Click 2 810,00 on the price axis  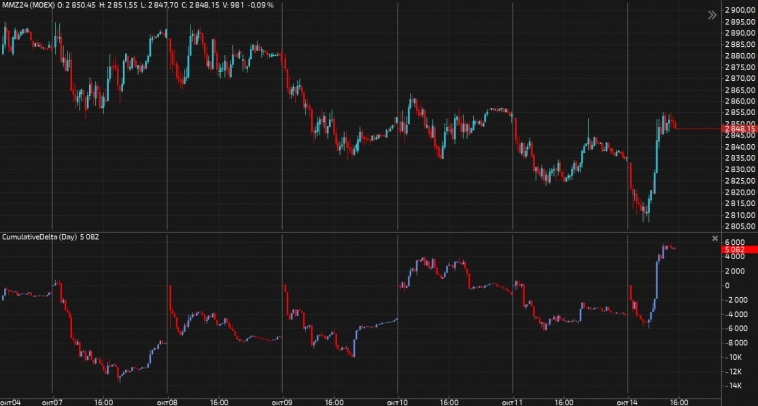[739, 215]
